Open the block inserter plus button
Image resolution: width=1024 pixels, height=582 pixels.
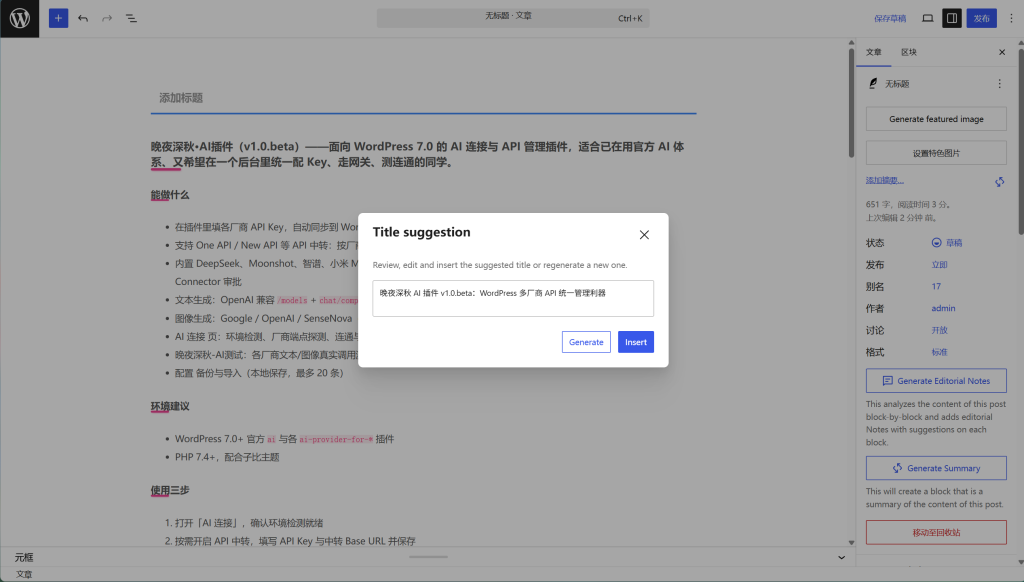[58, 18]
